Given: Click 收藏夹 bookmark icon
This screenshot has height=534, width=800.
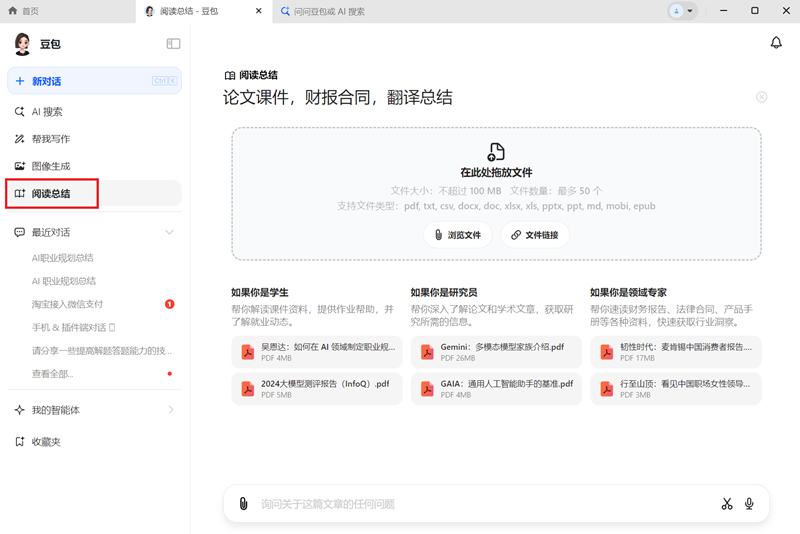Looking at the screenshot, I should click(x=19, y=442).
